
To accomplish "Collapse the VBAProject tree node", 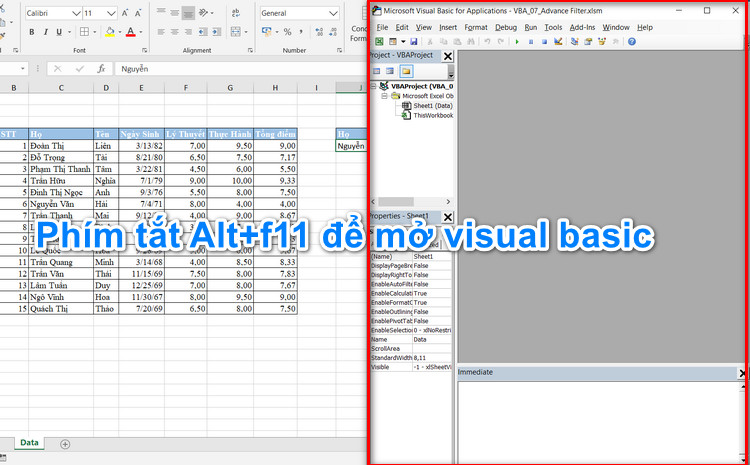I will [x=374, y=86].
